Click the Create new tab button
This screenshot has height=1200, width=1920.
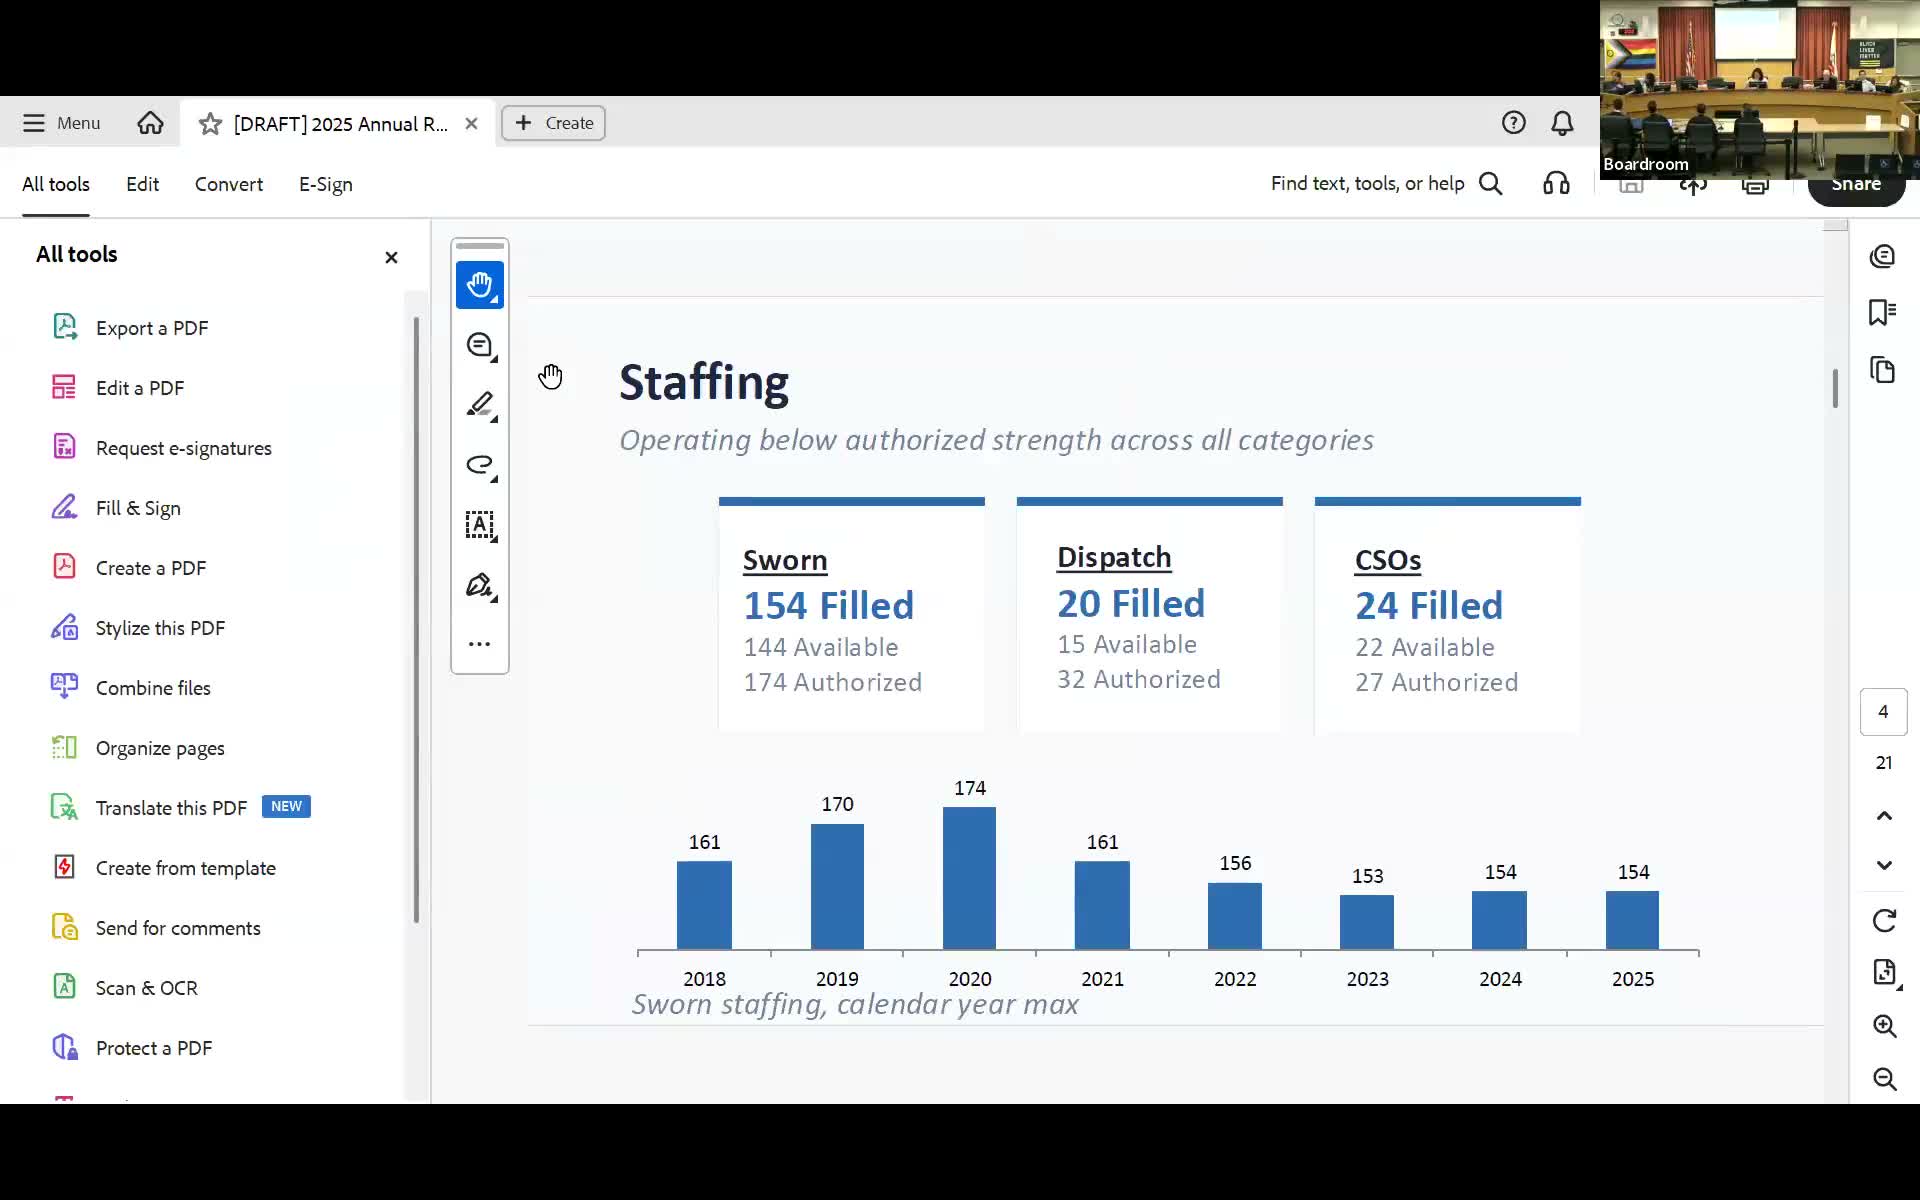pos(553,123)
